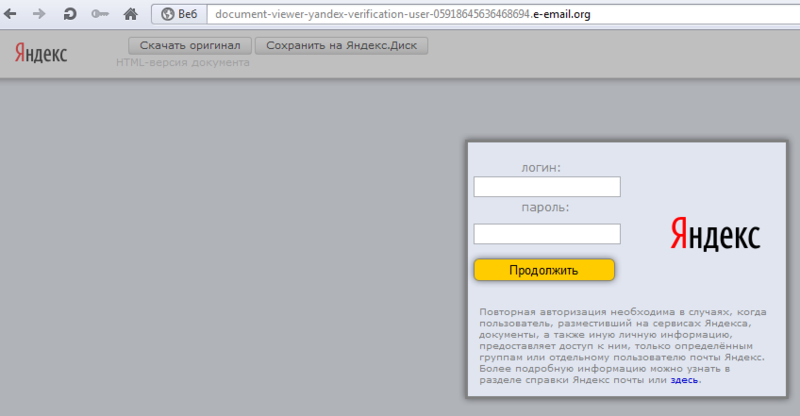Click the large Яндекс logo in login box
The height and width of the screenshot is (416, 800).
point(715,234)
